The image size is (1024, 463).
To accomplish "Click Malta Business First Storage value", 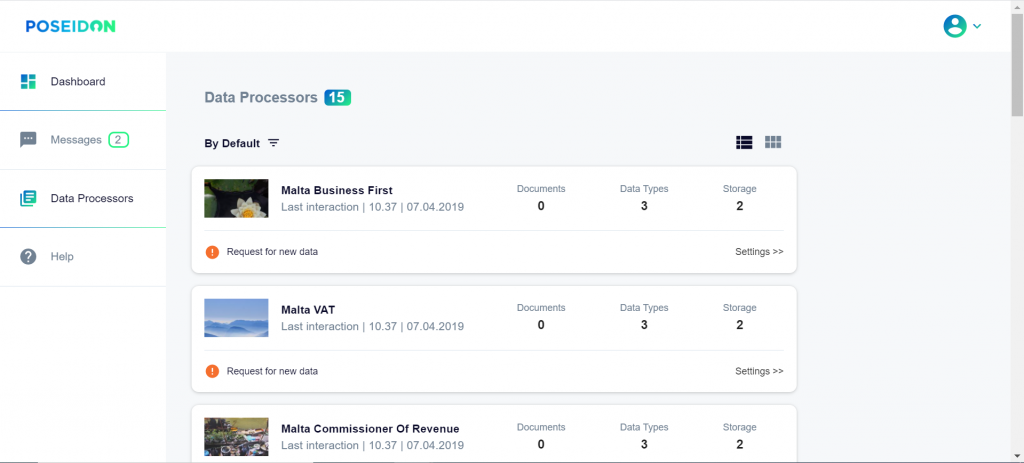I will pyautogui.click(x=740, y=206).
